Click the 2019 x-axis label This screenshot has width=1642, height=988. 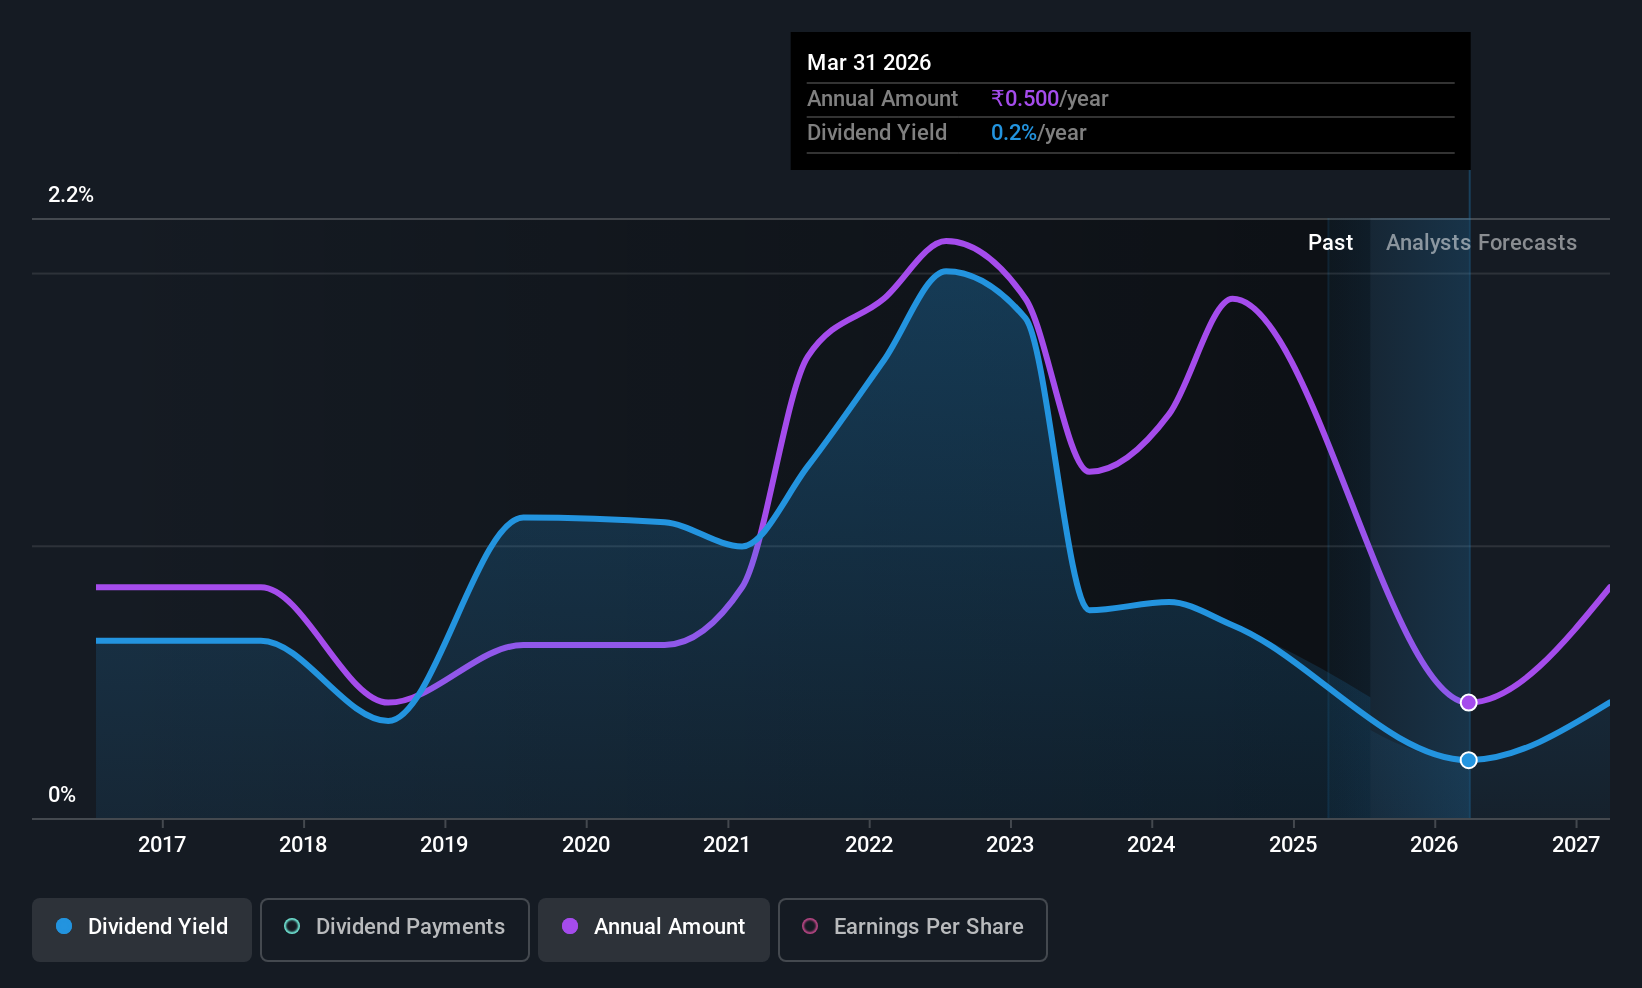click(x=444, y=845)
